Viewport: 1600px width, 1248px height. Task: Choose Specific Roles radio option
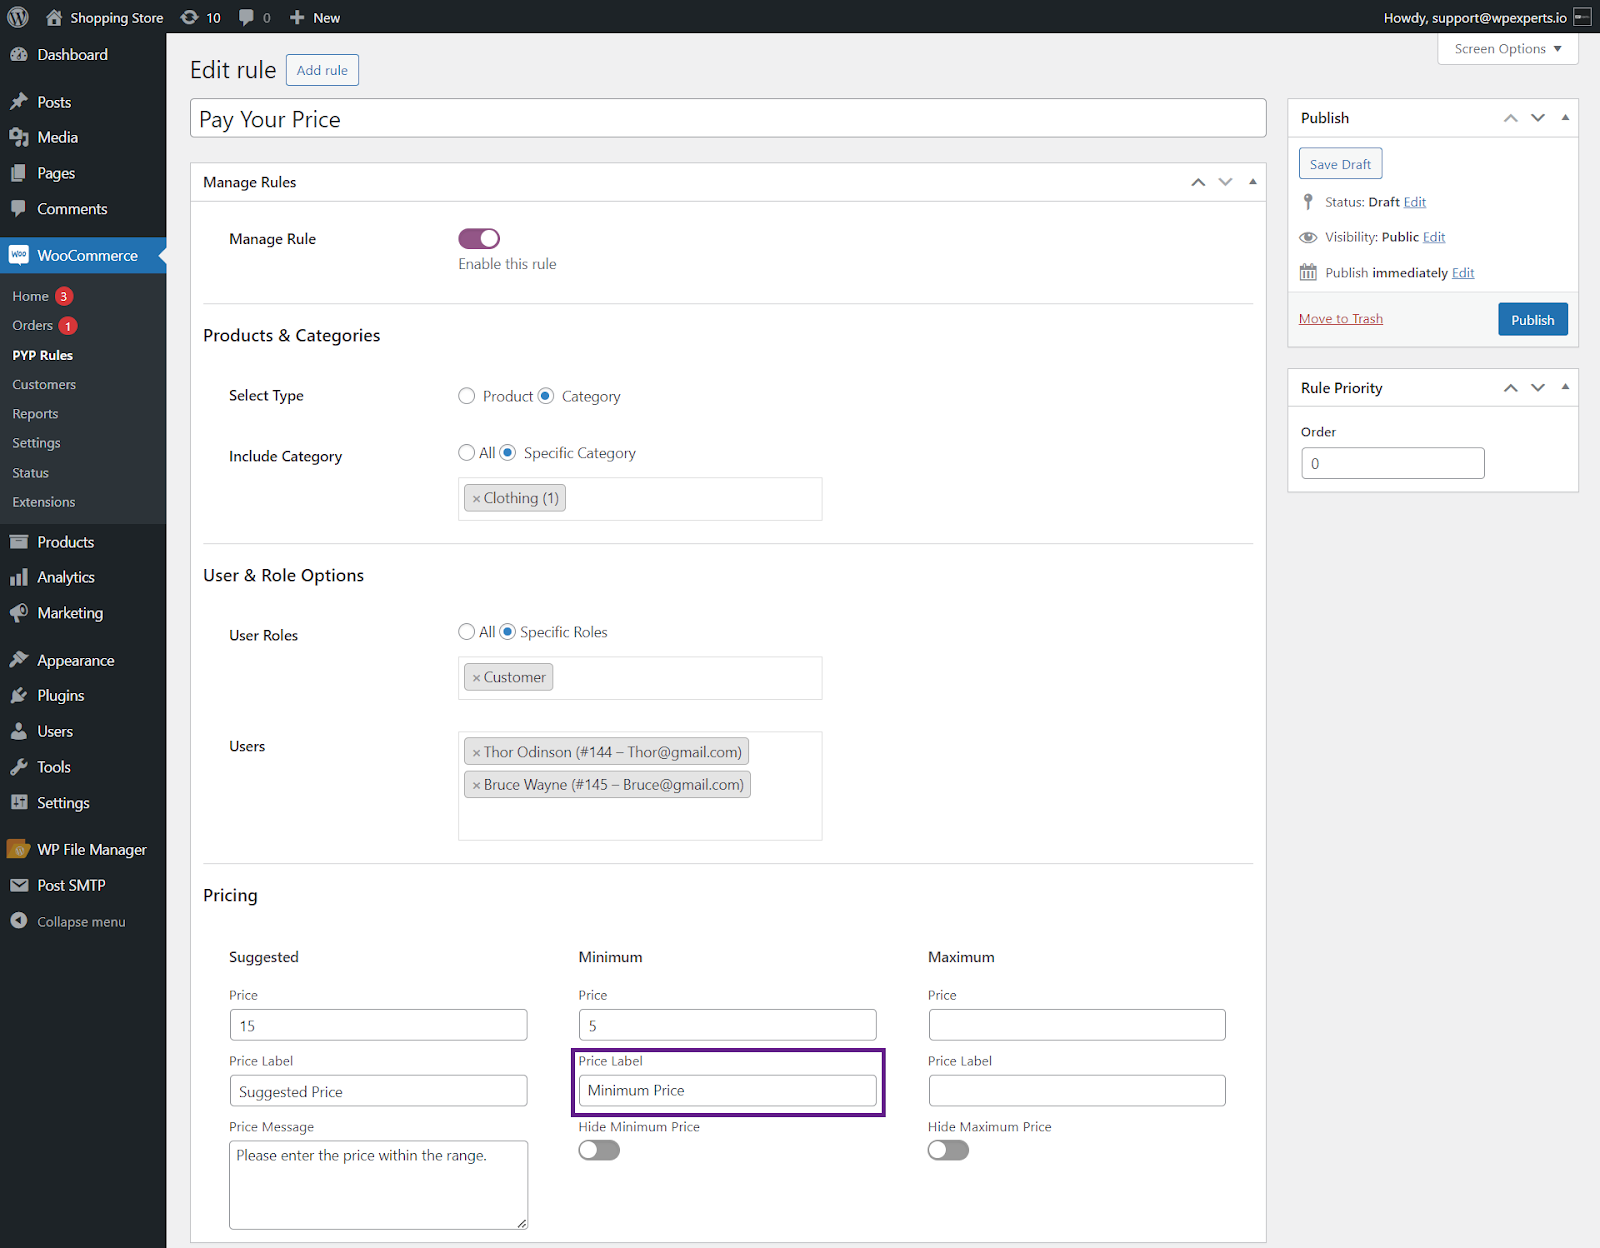click(x=508, y=632)
